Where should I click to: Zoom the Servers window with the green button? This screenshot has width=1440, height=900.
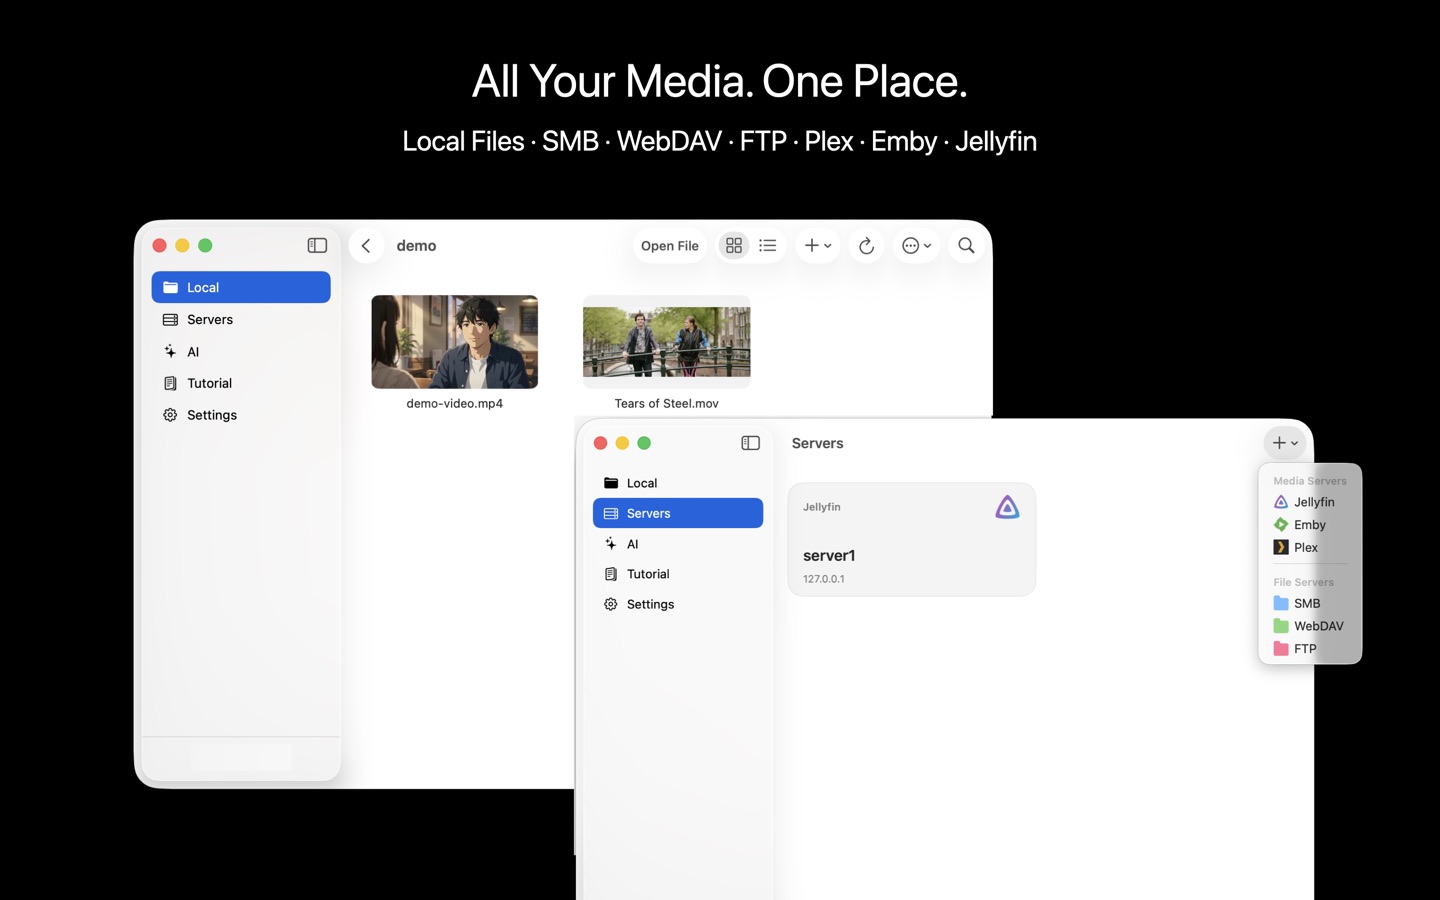(x=644, y=443)
